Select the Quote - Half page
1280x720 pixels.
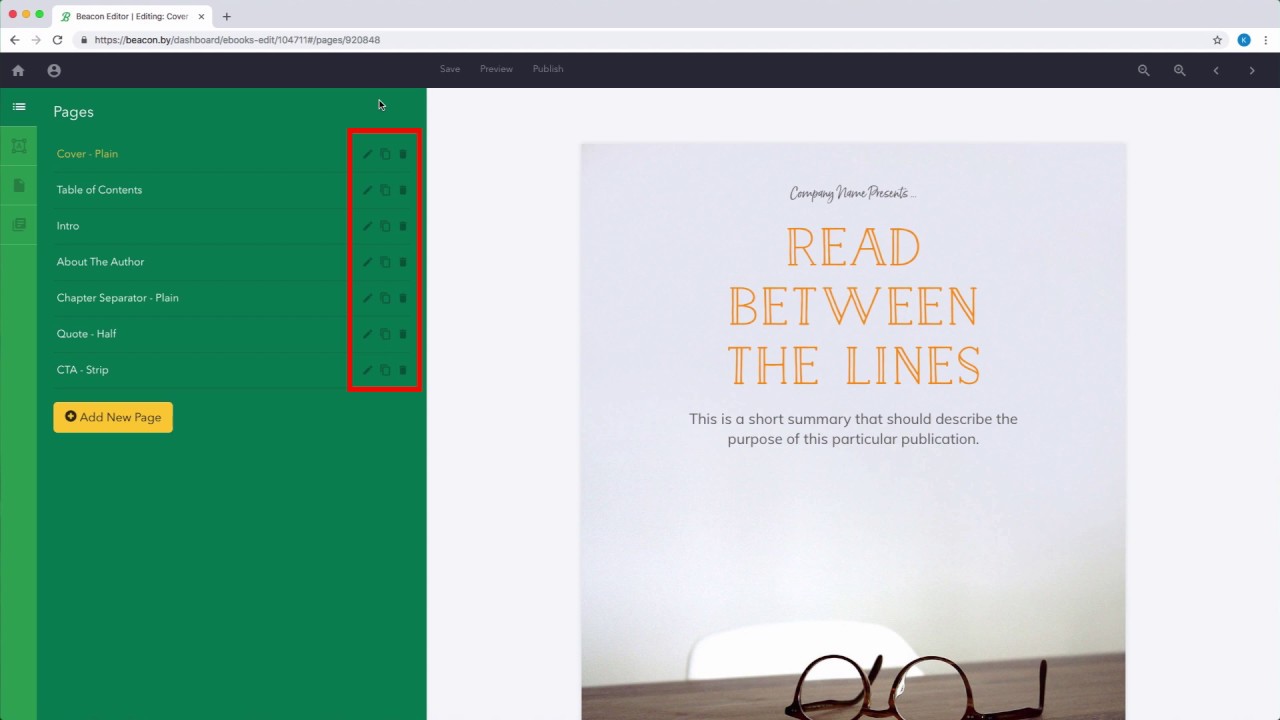[86, 334]
